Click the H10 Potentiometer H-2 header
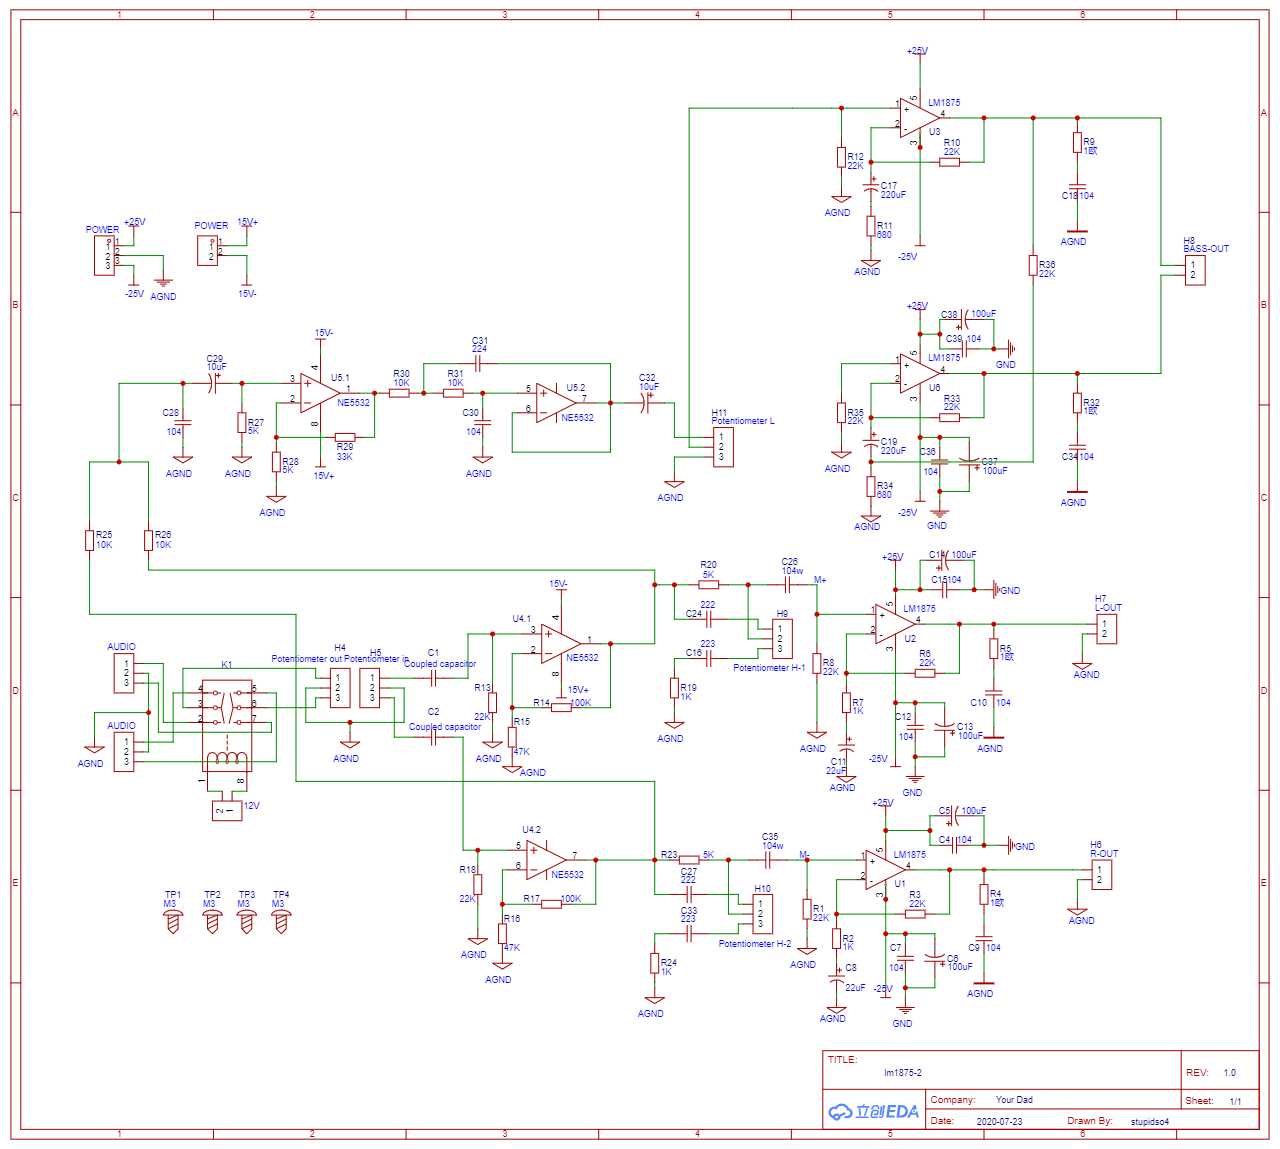The height and width of the screenshot is (1149, 1280). [x=762, y=913]
